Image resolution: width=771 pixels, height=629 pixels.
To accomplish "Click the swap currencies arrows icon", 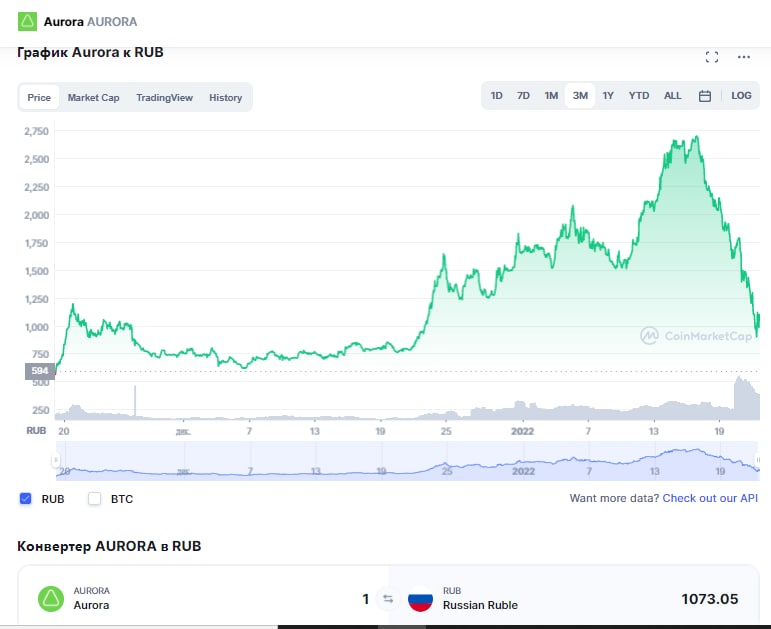I will click(388, 599).
